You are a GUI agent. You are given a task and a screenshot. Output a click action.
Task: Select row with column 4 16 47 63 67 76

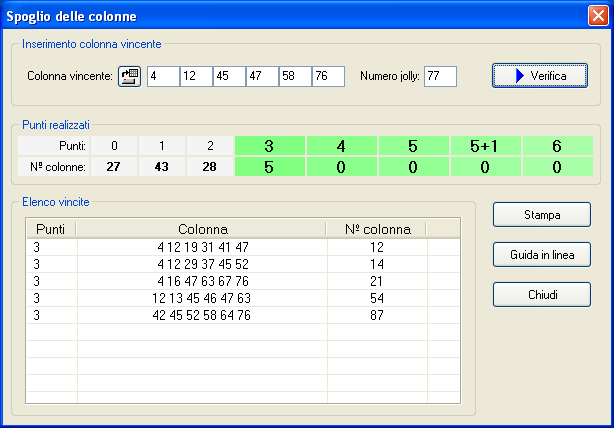tap(243, 281)
